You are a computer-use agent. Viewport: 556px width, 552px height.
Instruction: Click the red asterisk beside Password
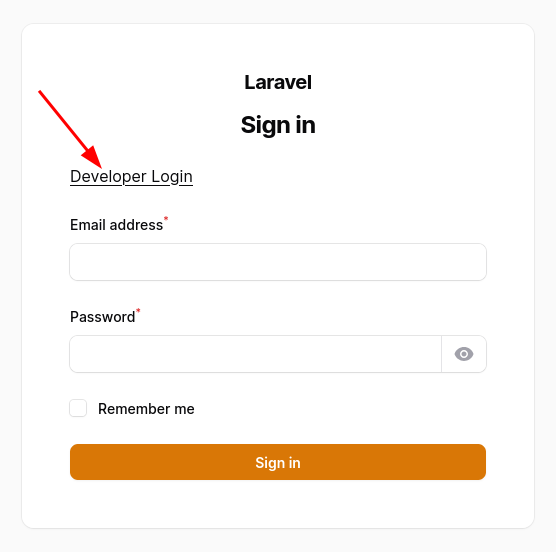point(138,311)
